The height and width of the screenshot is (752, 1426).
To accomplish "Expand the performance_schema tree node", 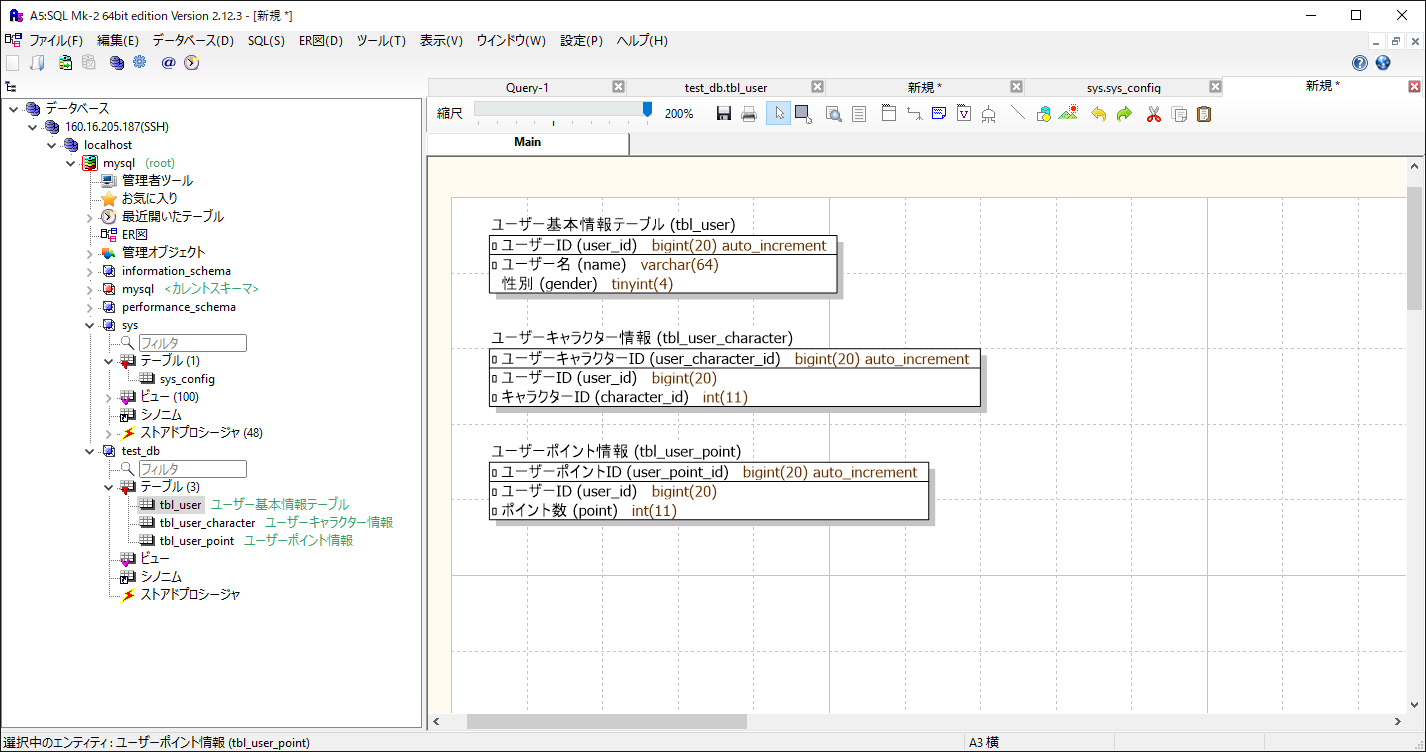I will 89,306.
